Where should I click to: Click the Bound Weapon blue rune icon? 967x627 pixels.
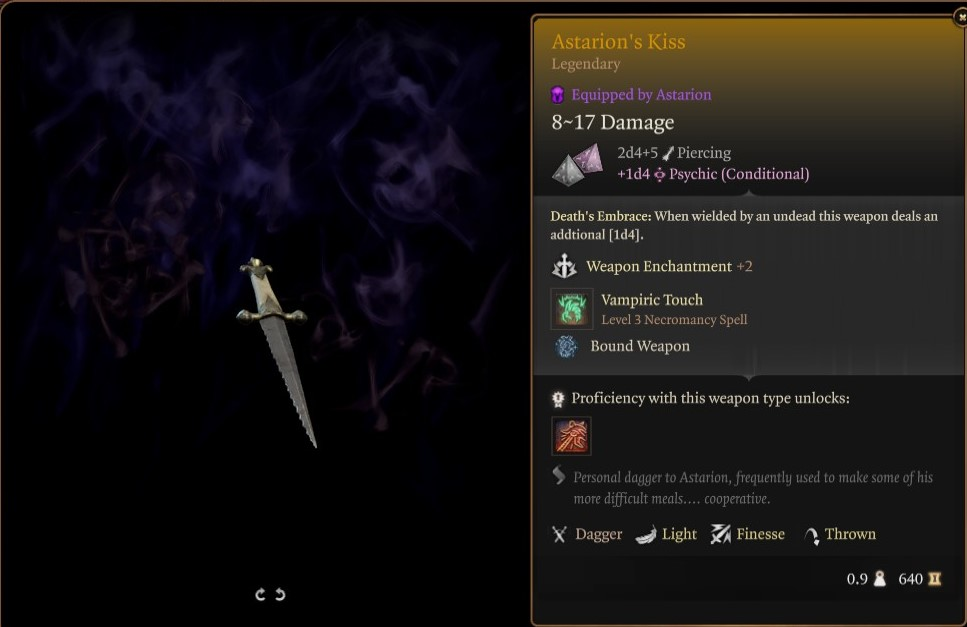[566, 346]
